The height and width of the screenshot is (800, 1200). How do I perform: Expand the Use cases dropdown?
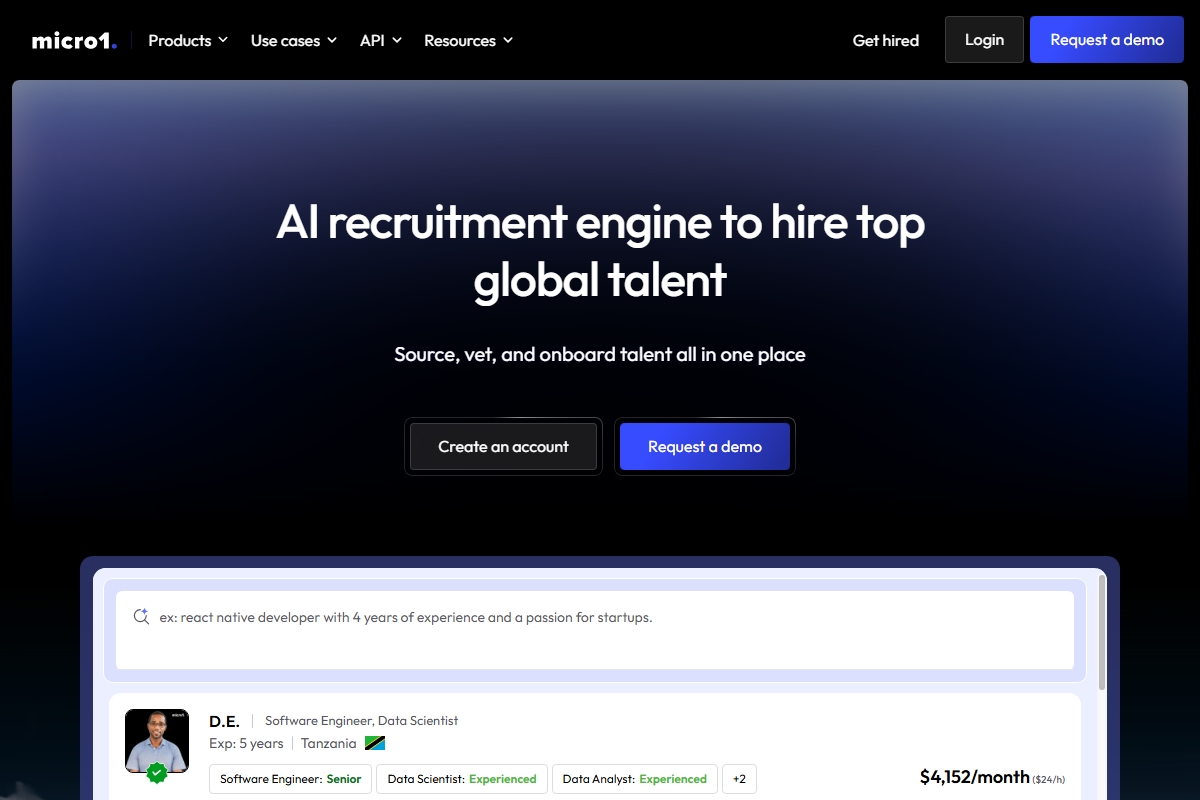click(294, 40)
